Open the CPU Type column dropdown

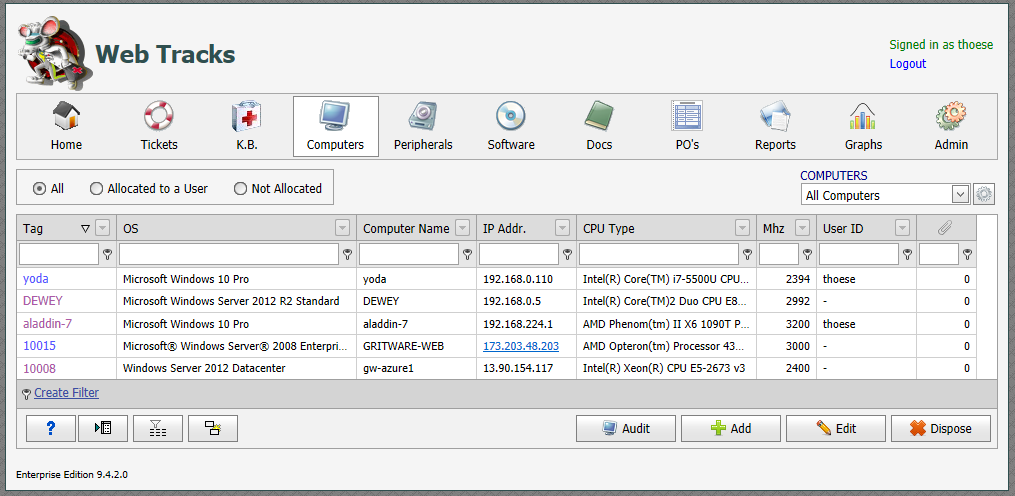point(742,228)
